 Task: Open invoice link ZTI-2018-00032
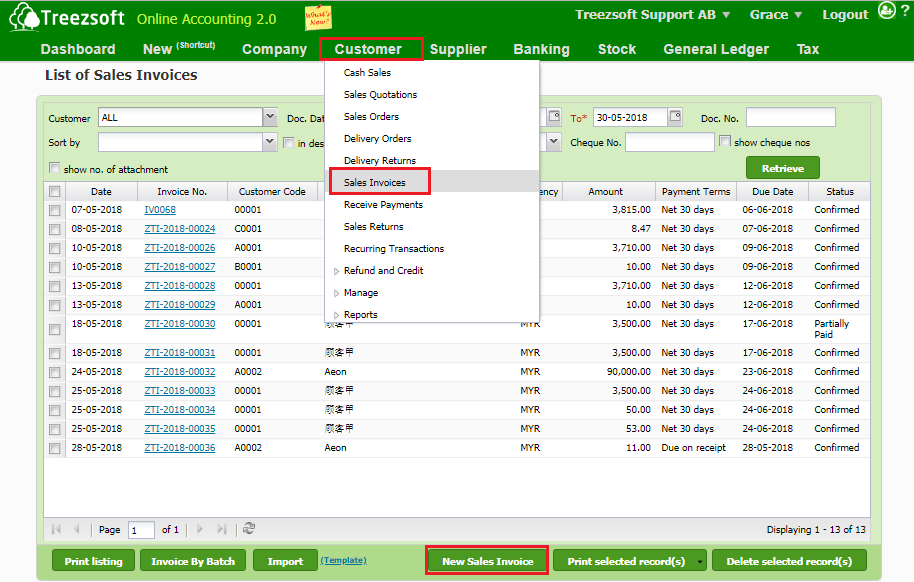(180, 372)
